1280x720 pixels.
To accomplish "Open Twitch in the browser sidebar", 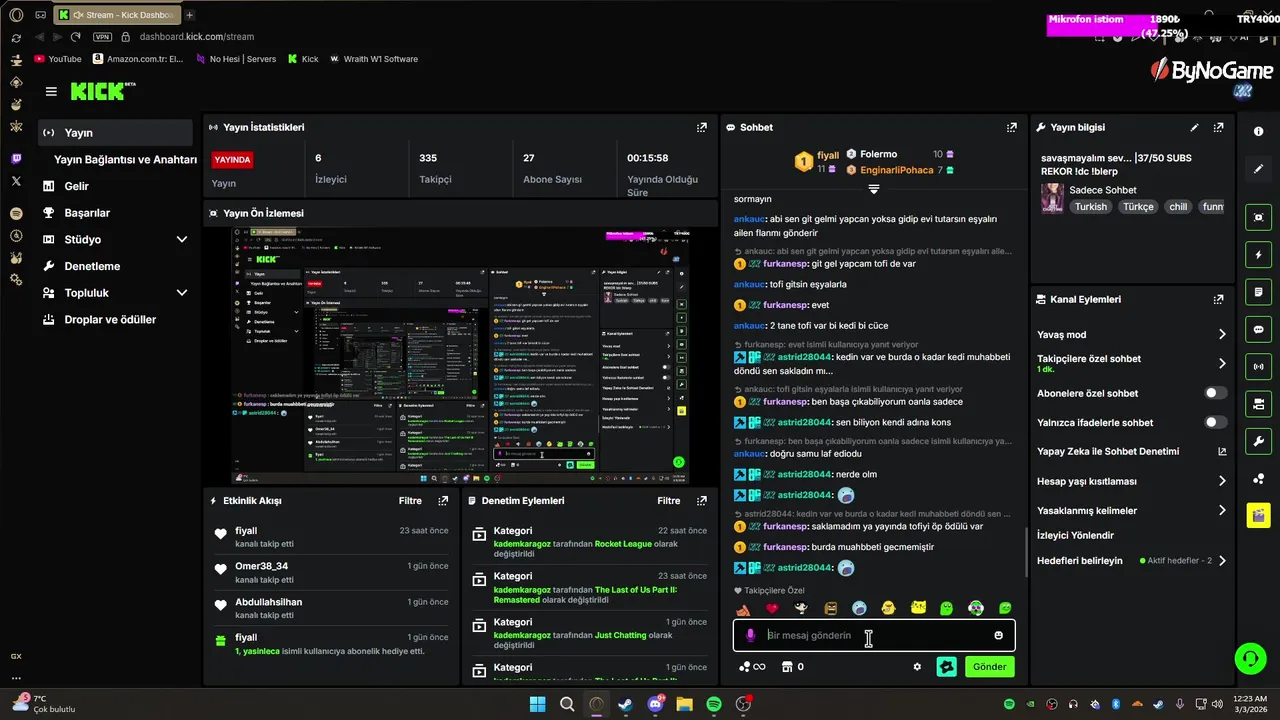I will coord(16,159).
